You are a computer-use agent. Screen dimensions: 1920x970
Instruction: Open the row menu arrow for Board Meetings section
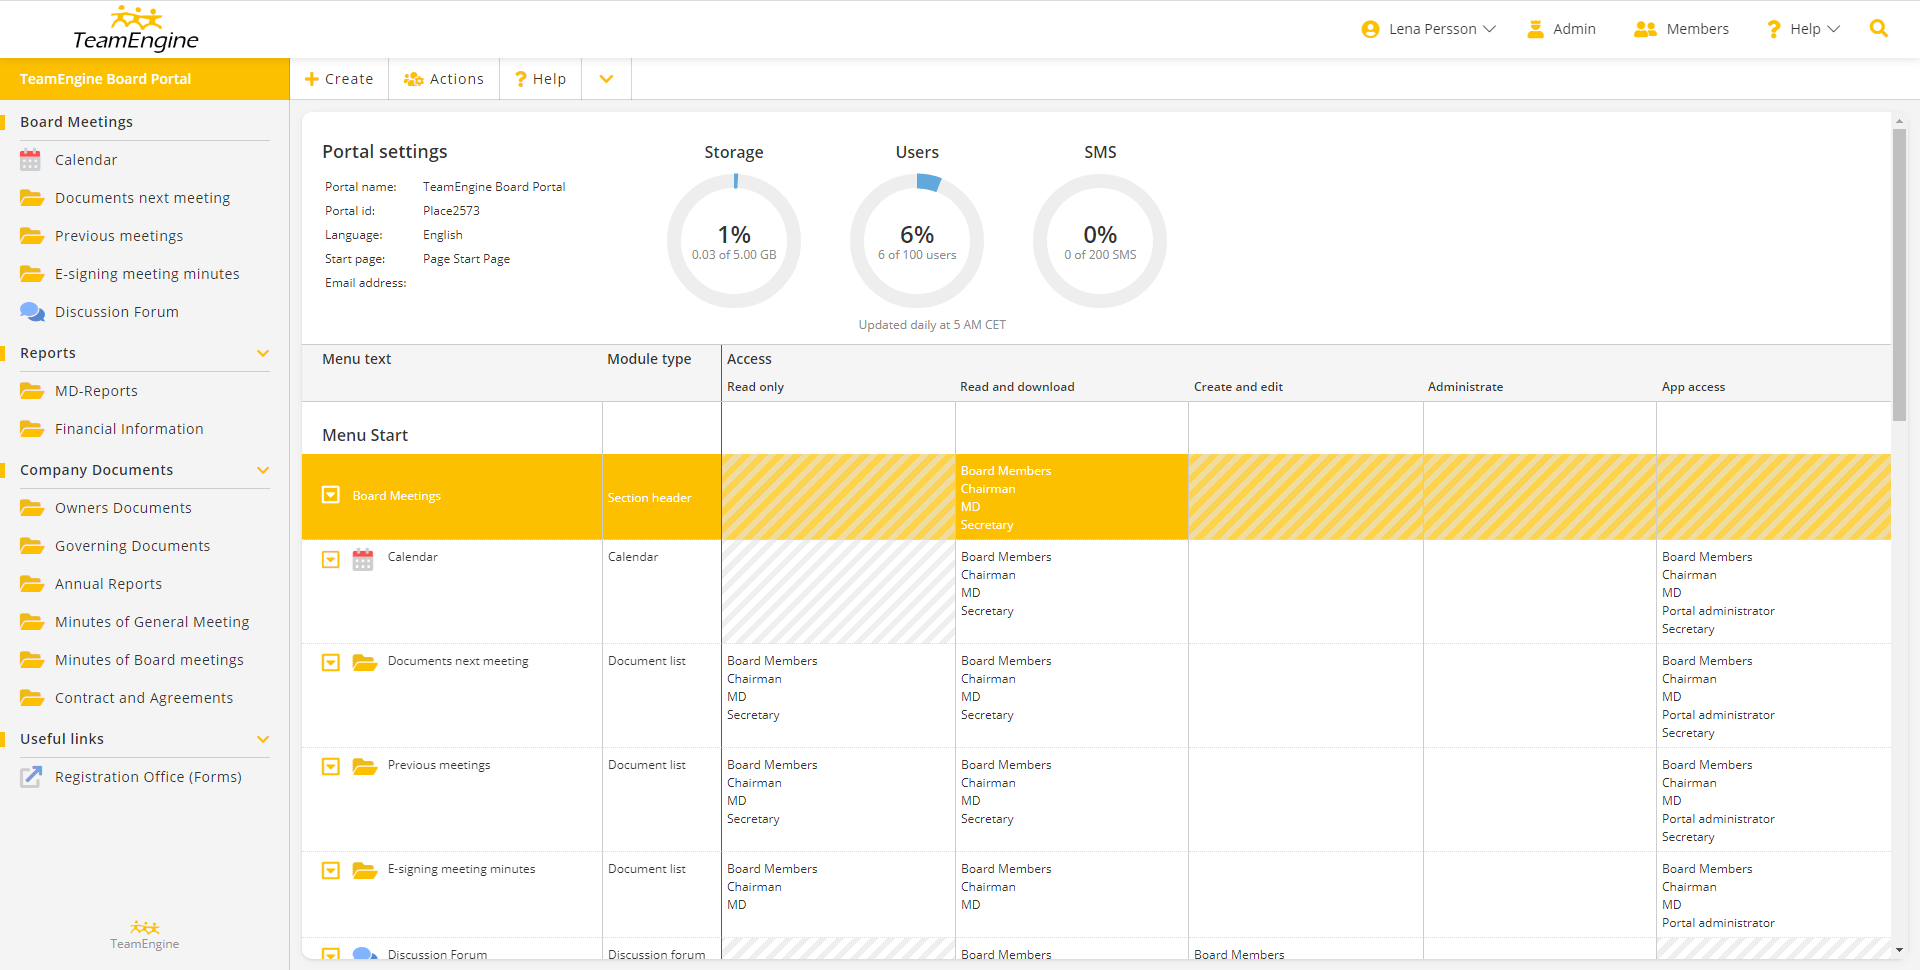click(331, 495)
